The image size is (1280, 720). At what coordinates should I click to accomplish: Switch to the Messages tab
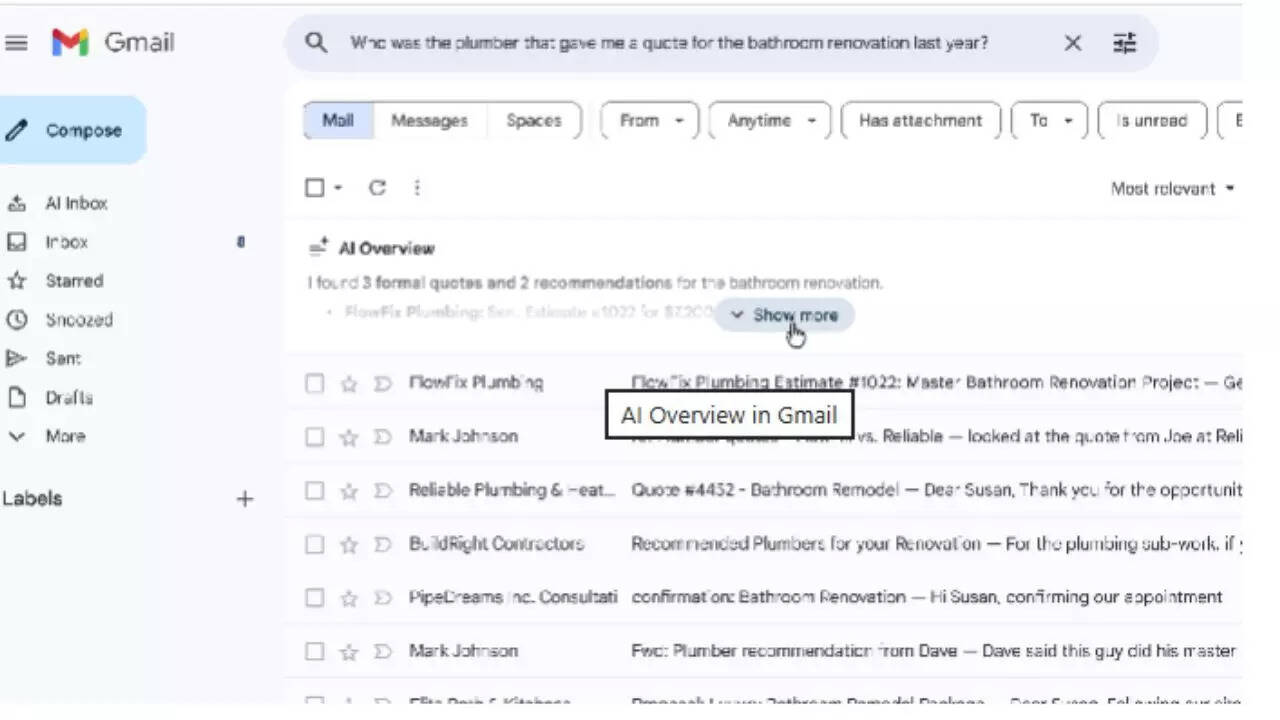tap(429, 120)
